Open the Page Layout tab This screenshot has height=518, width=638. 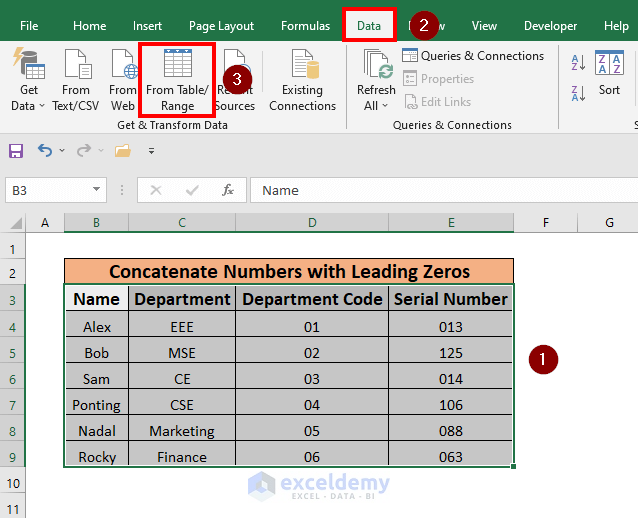[221, 26]
